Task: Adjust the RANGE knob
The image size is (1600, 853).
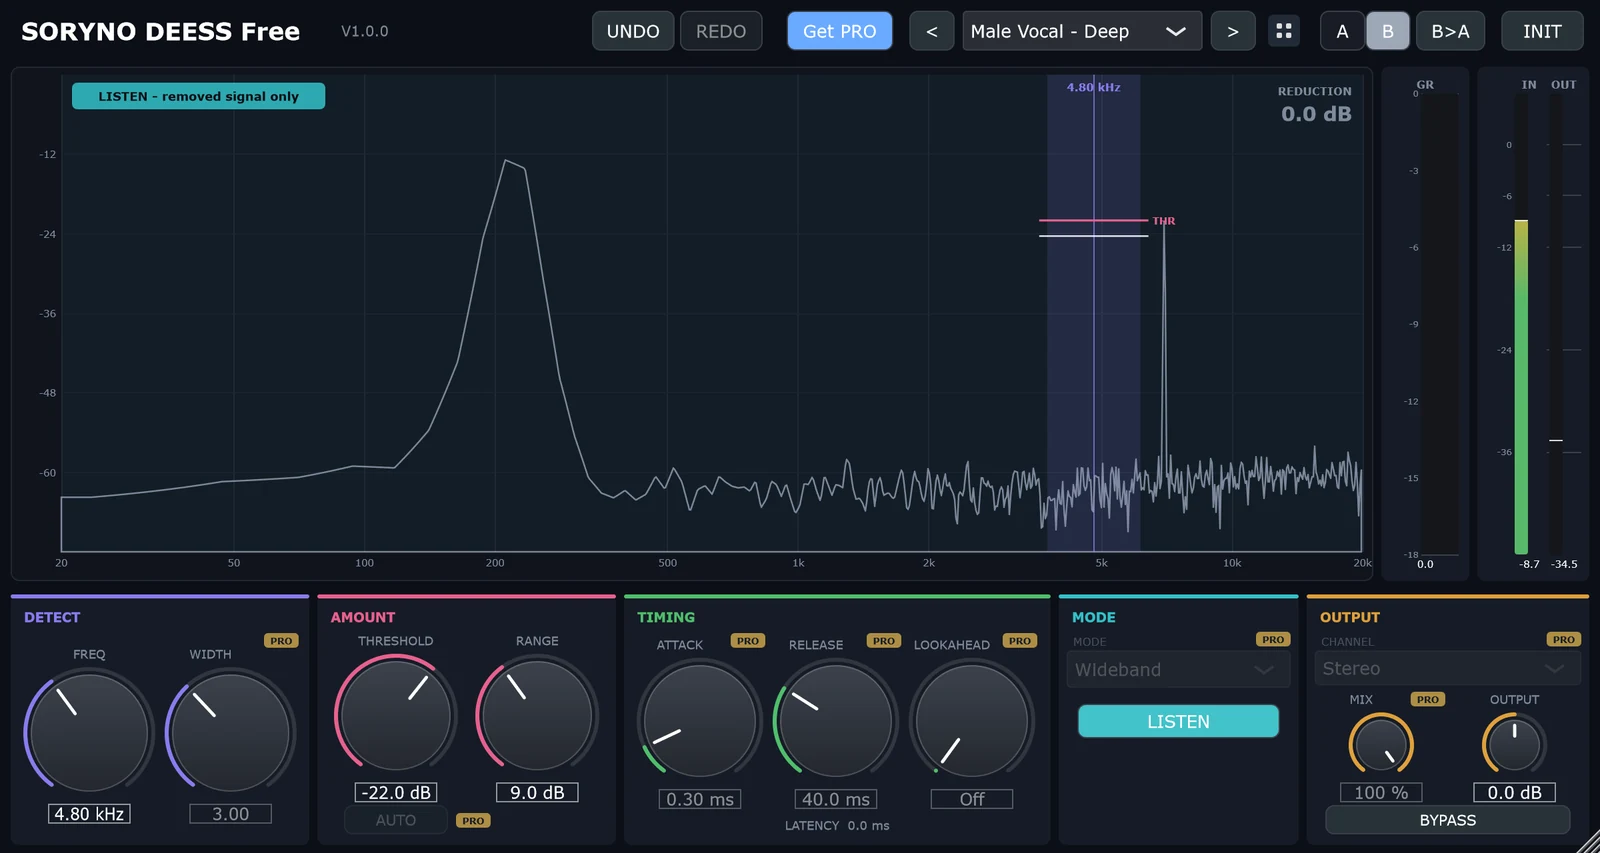Action: click(537, 714)
